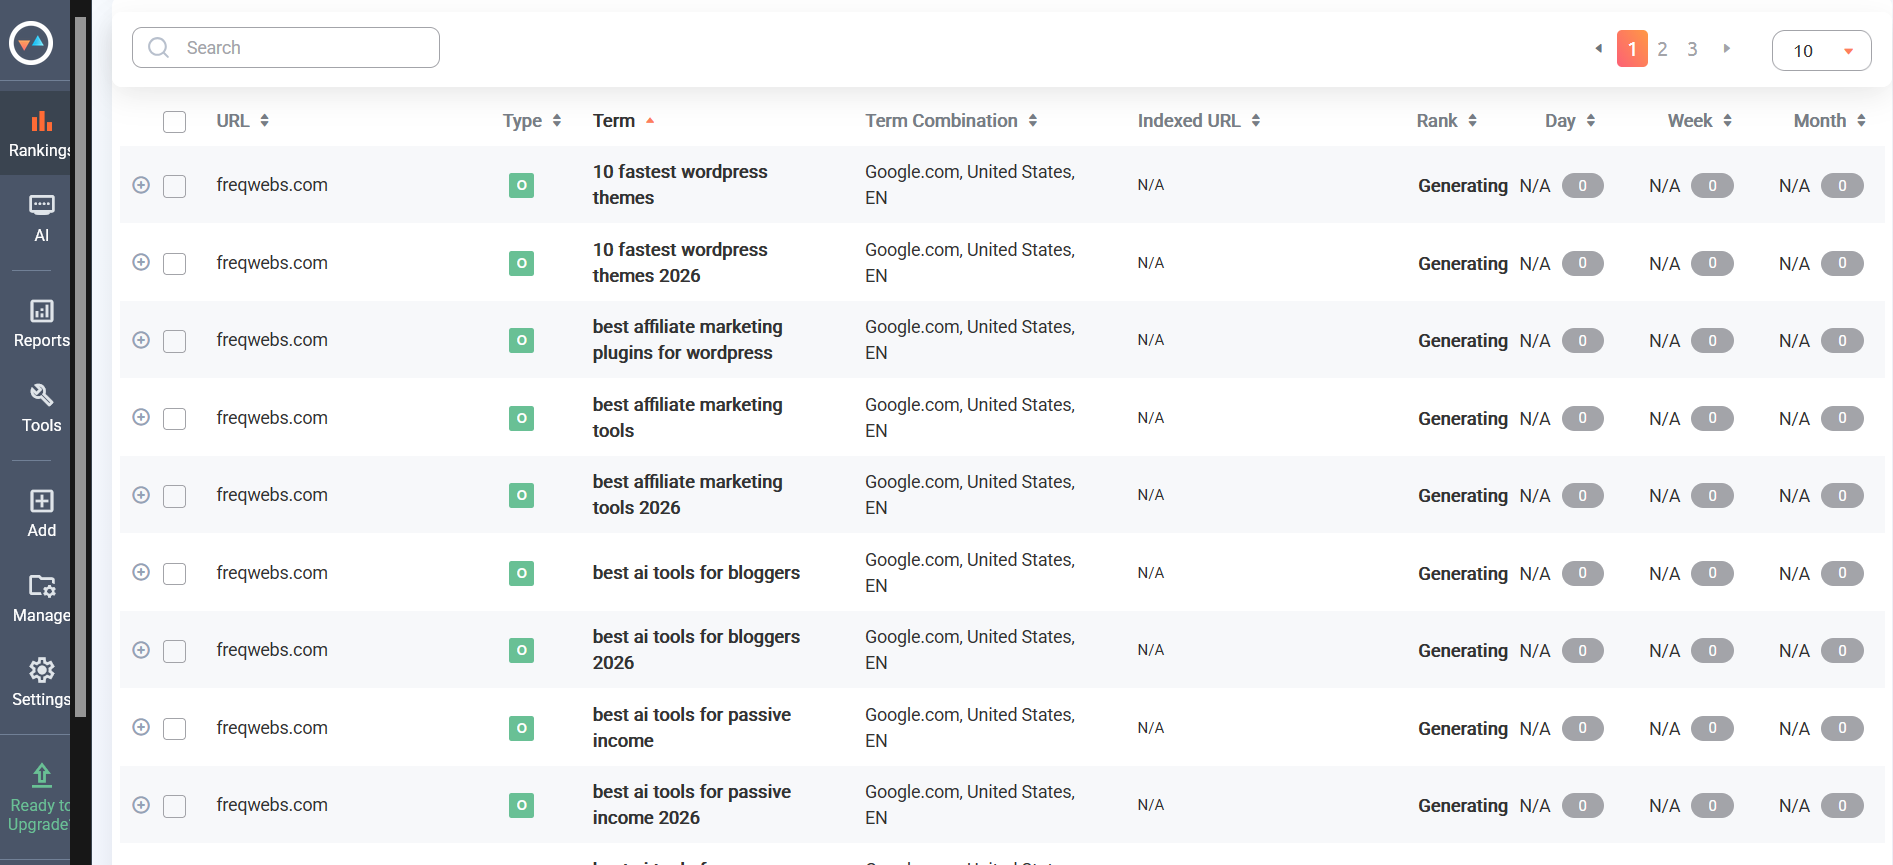Click green type icon for 'best ai tools for bloggers'

[x=521, y=573]
